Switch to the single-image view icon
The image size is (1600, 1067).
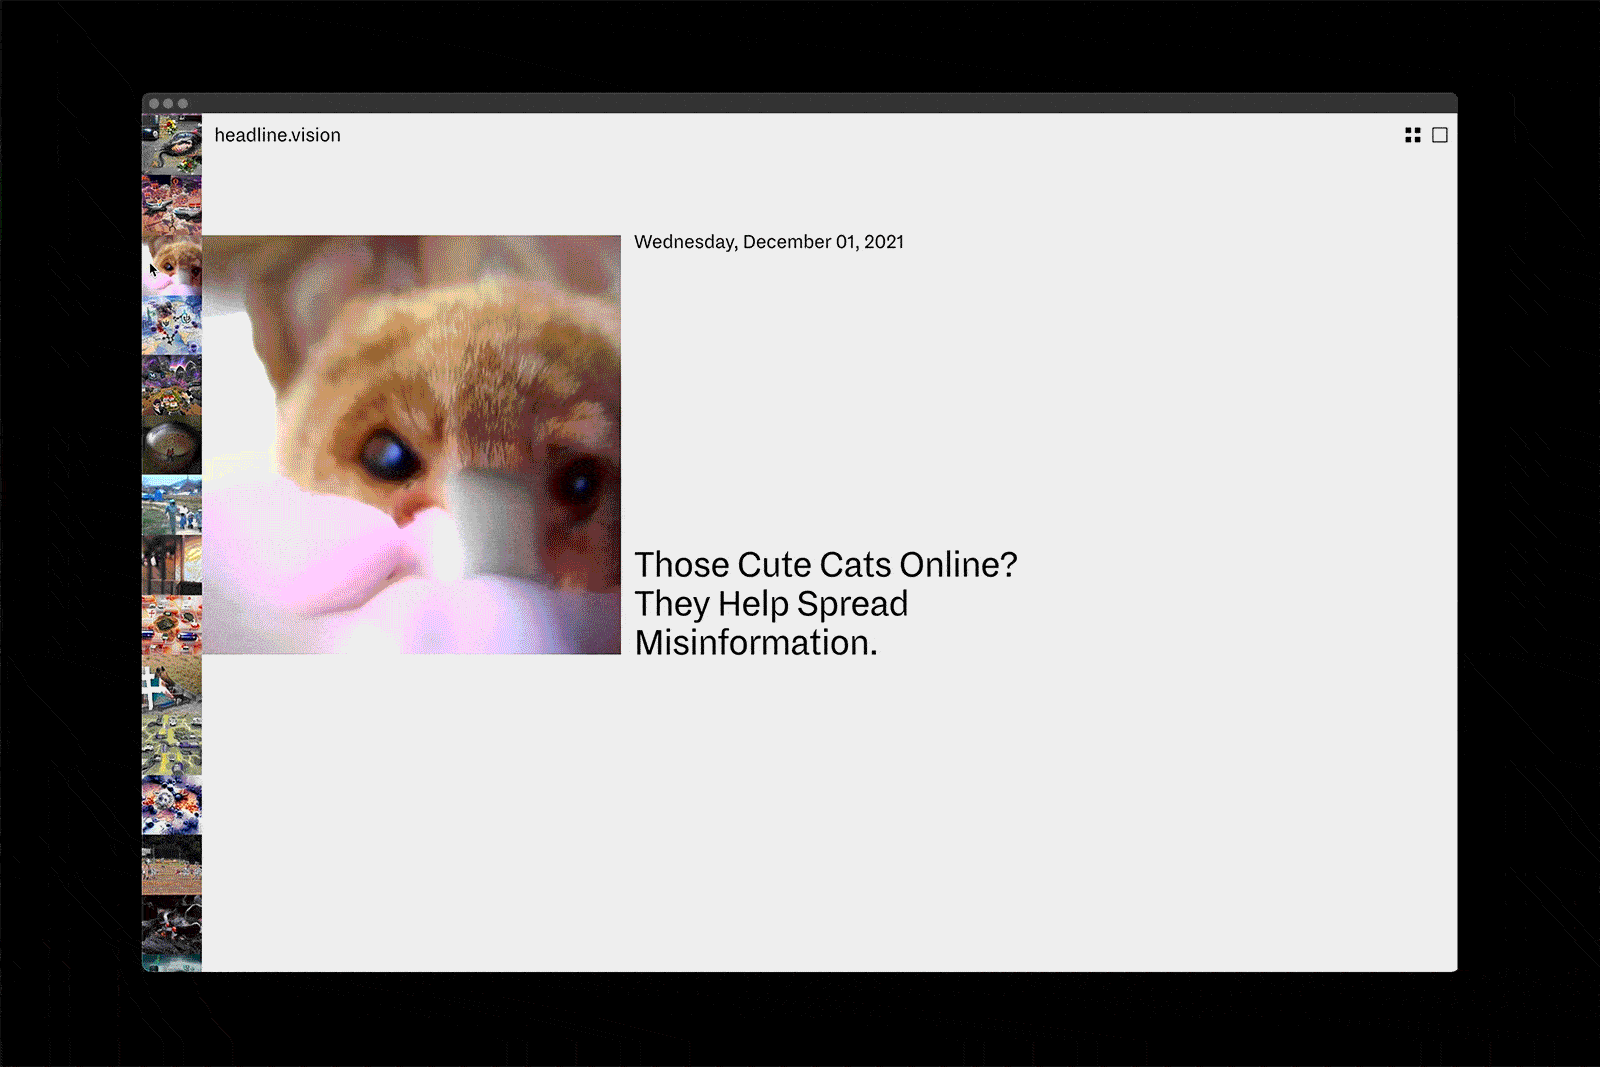1440,135
